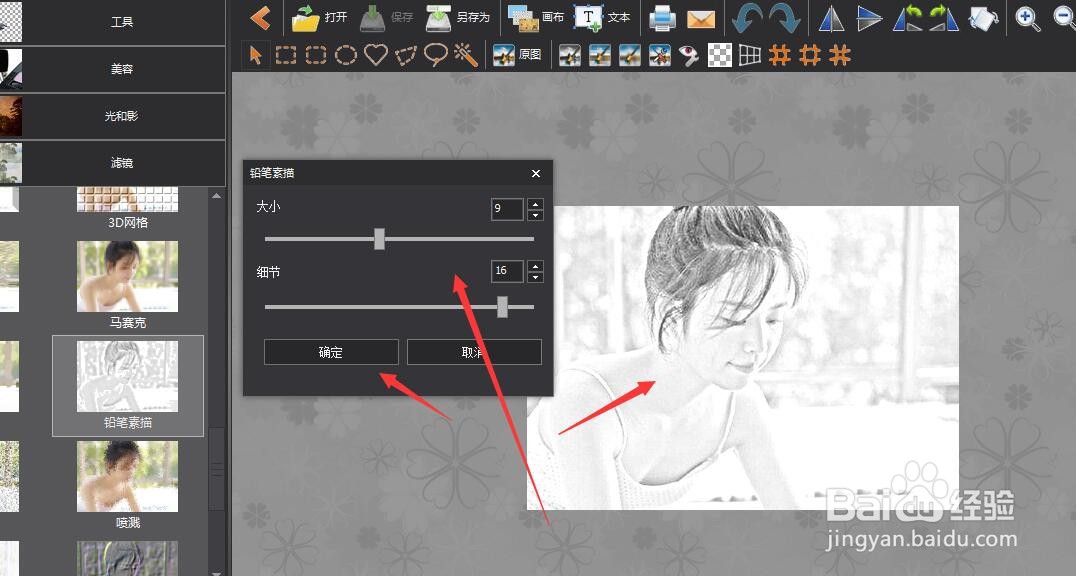Select the rectangle selection tool
The image size is (1076, 576).
[285, 55]
